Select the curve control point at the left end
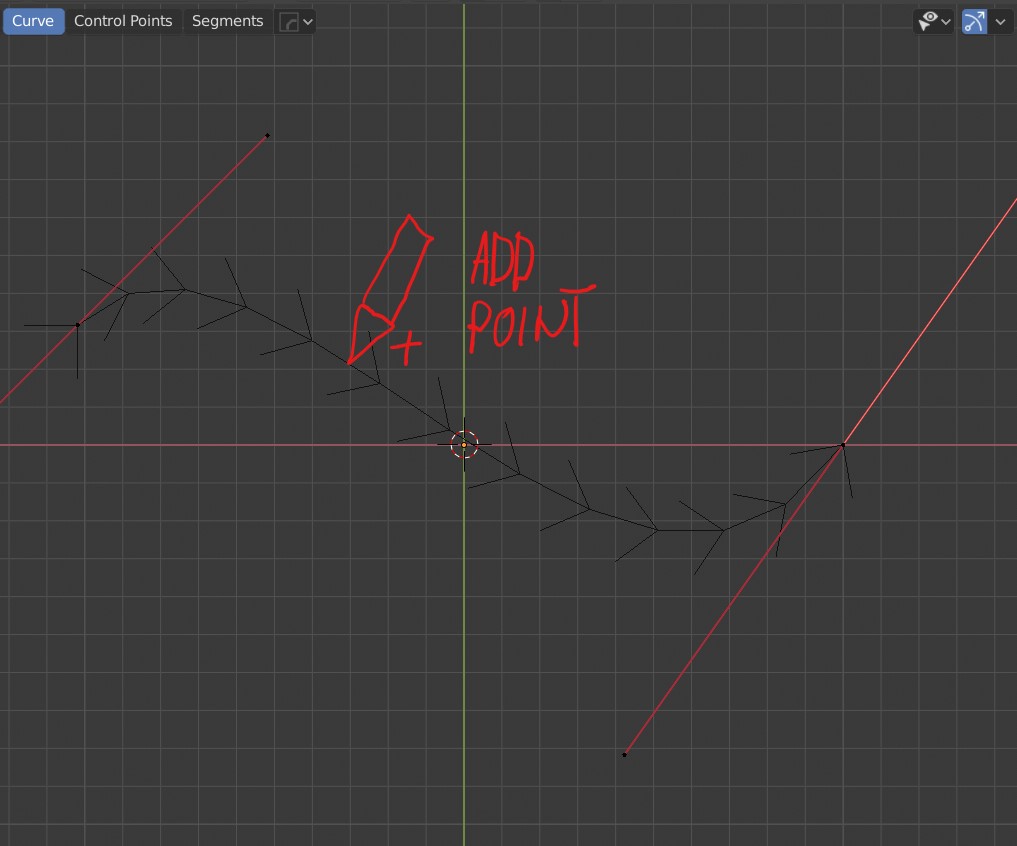1017x846 pixels. point(78,325)
